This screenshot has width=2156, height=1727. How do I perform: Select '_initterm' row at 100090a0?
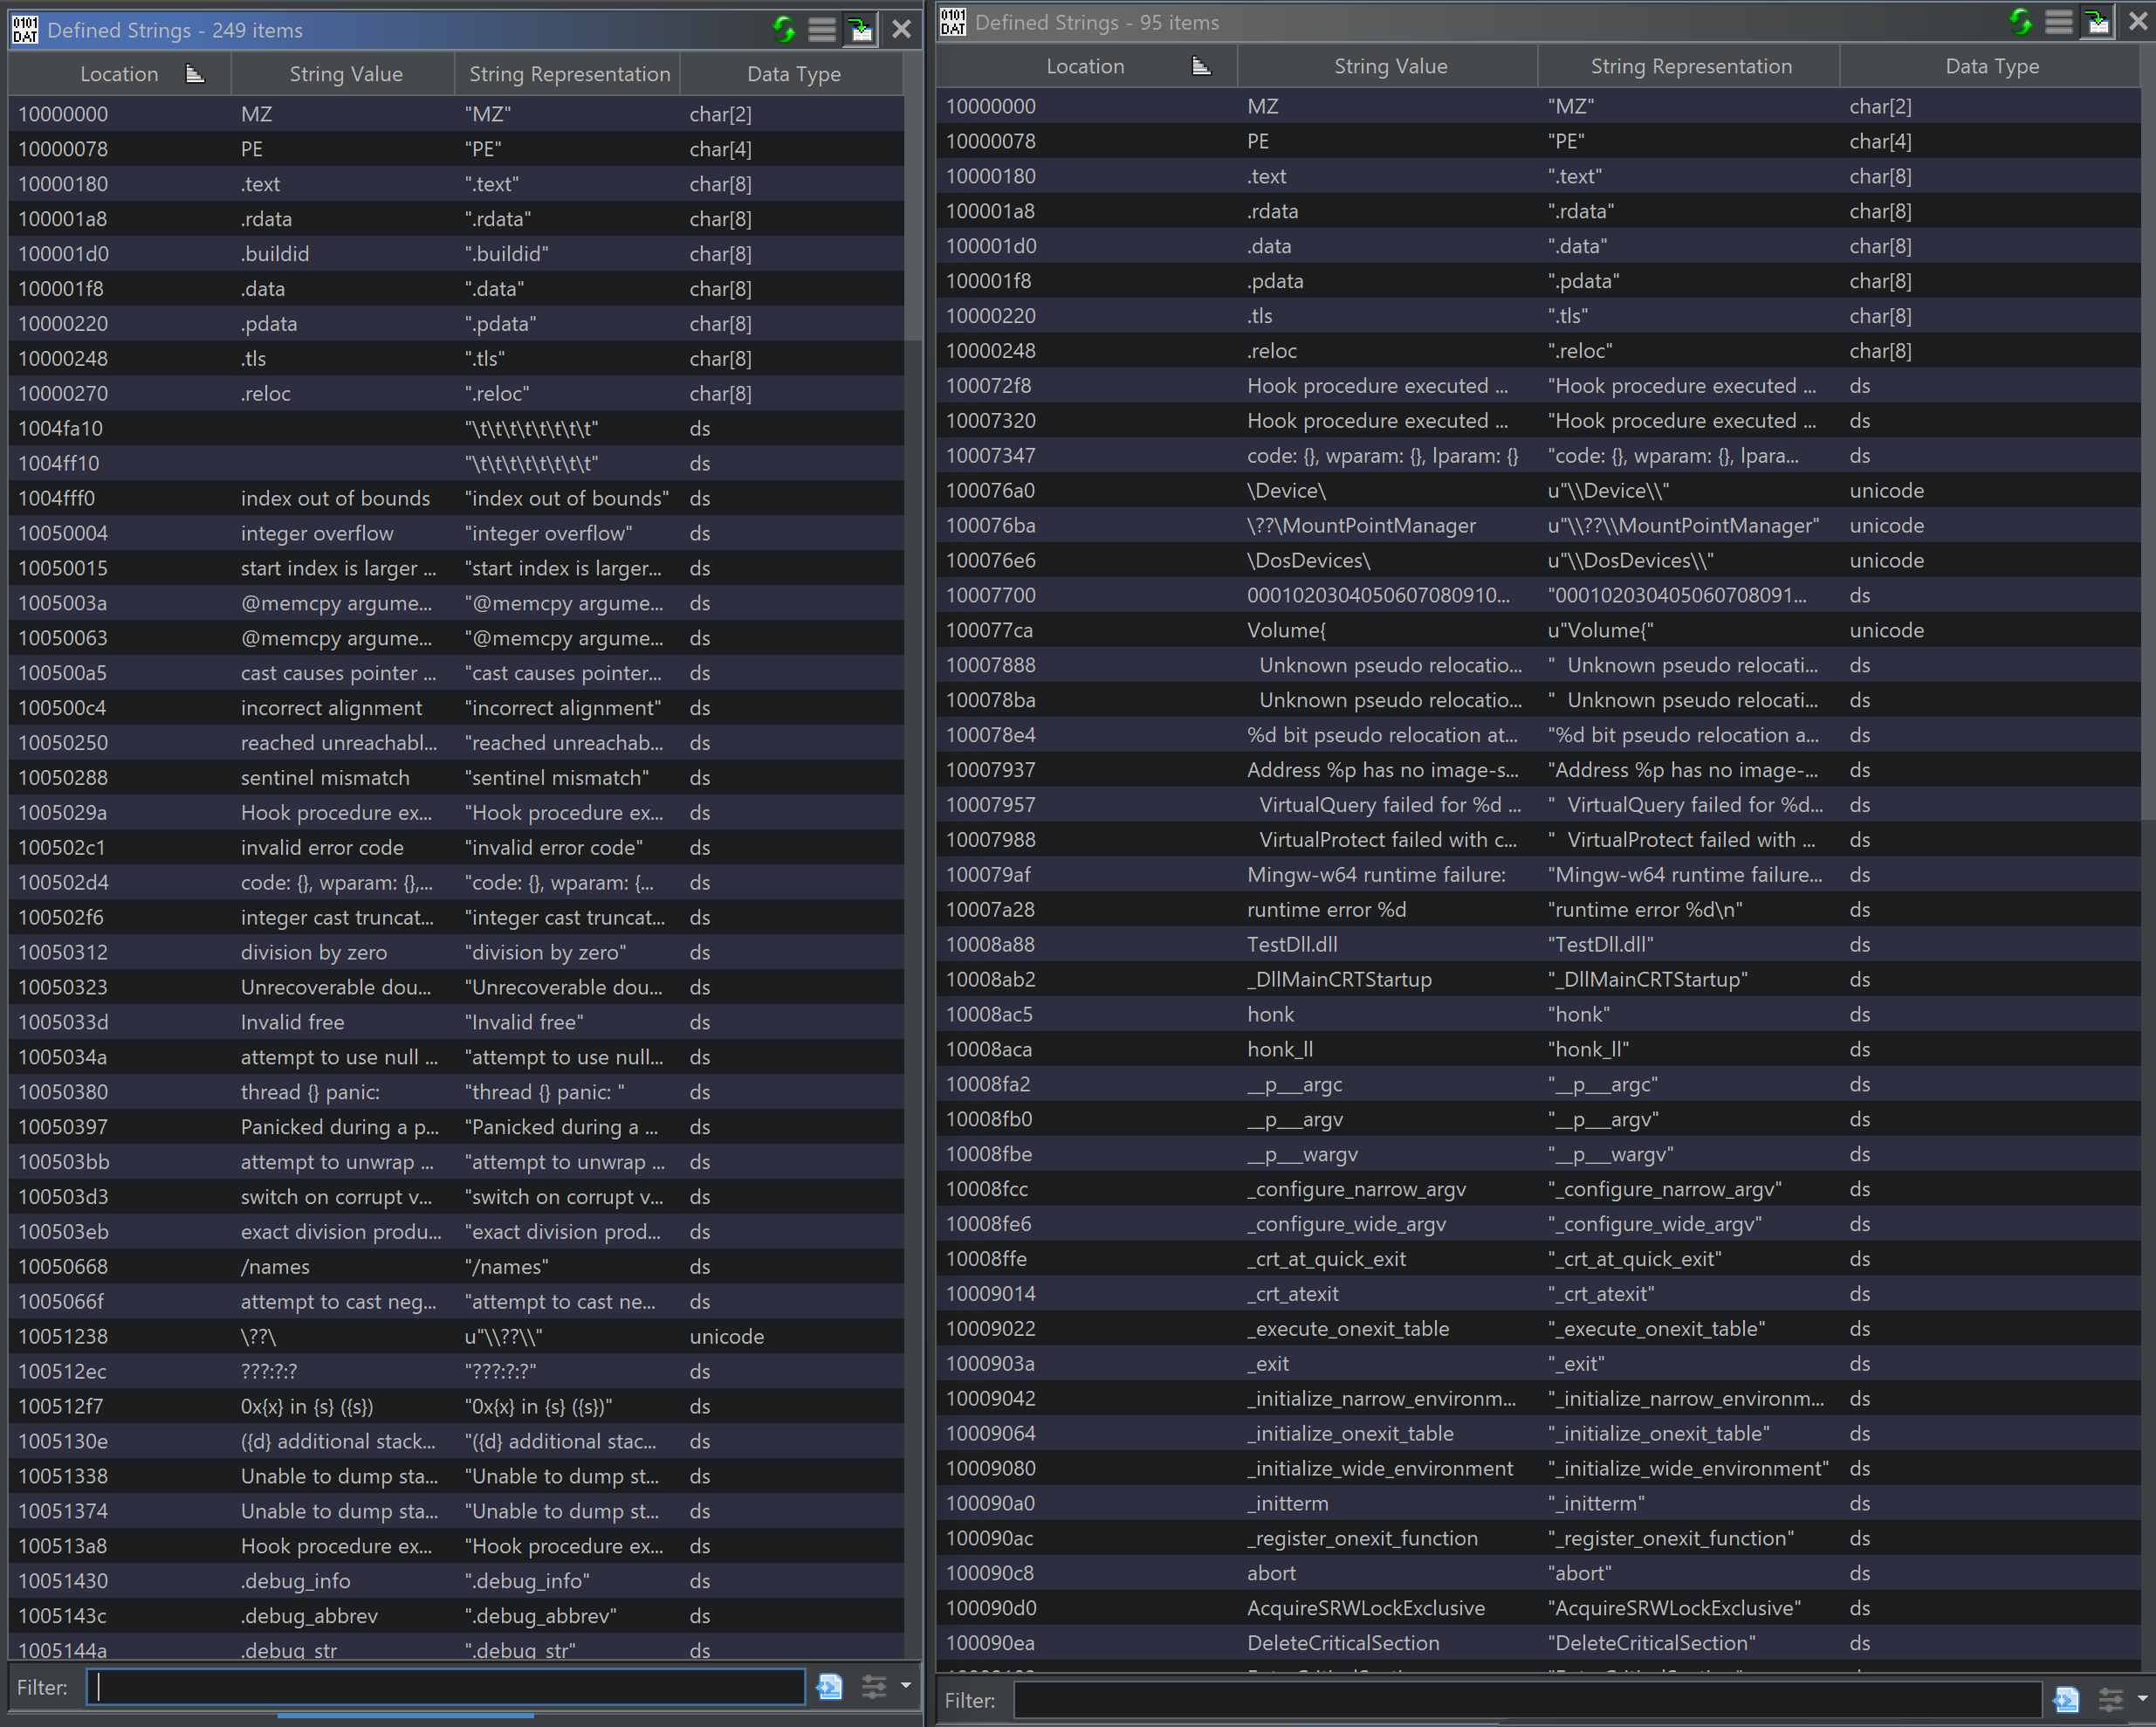pyautogui.click(x=1539, y=1504)
